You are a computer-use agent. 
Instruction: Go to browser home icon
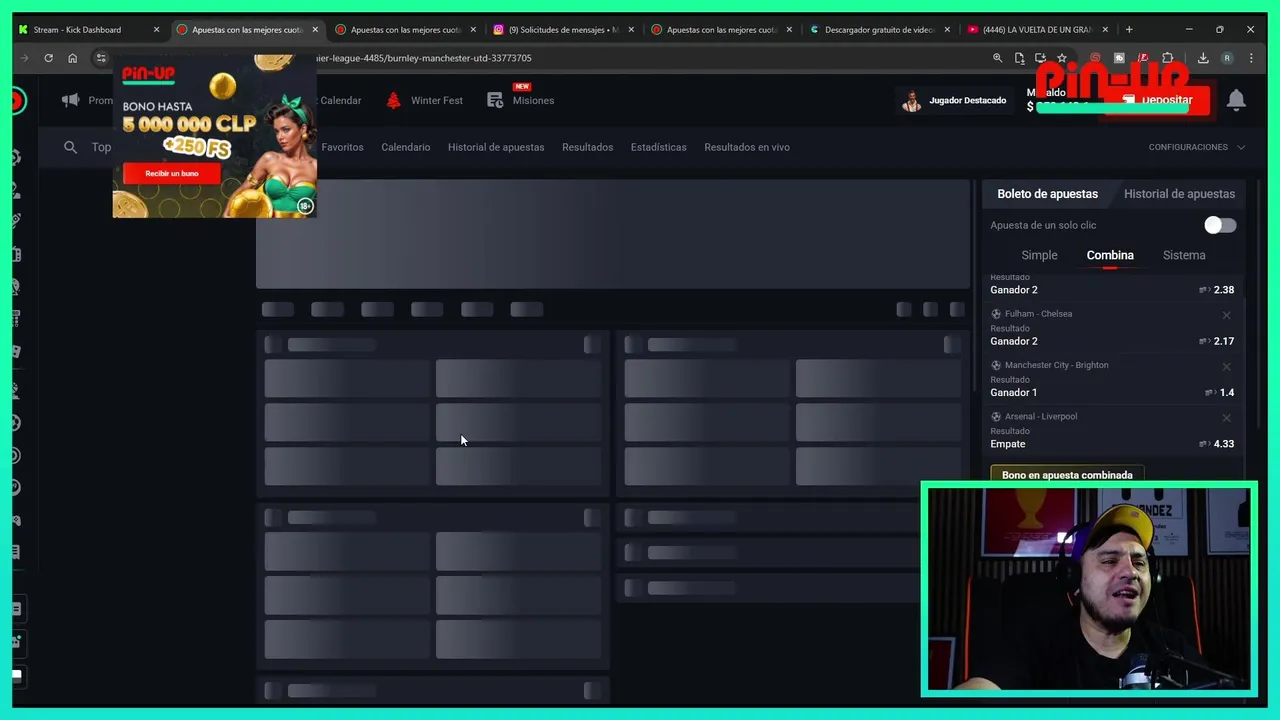click(72, 58)
